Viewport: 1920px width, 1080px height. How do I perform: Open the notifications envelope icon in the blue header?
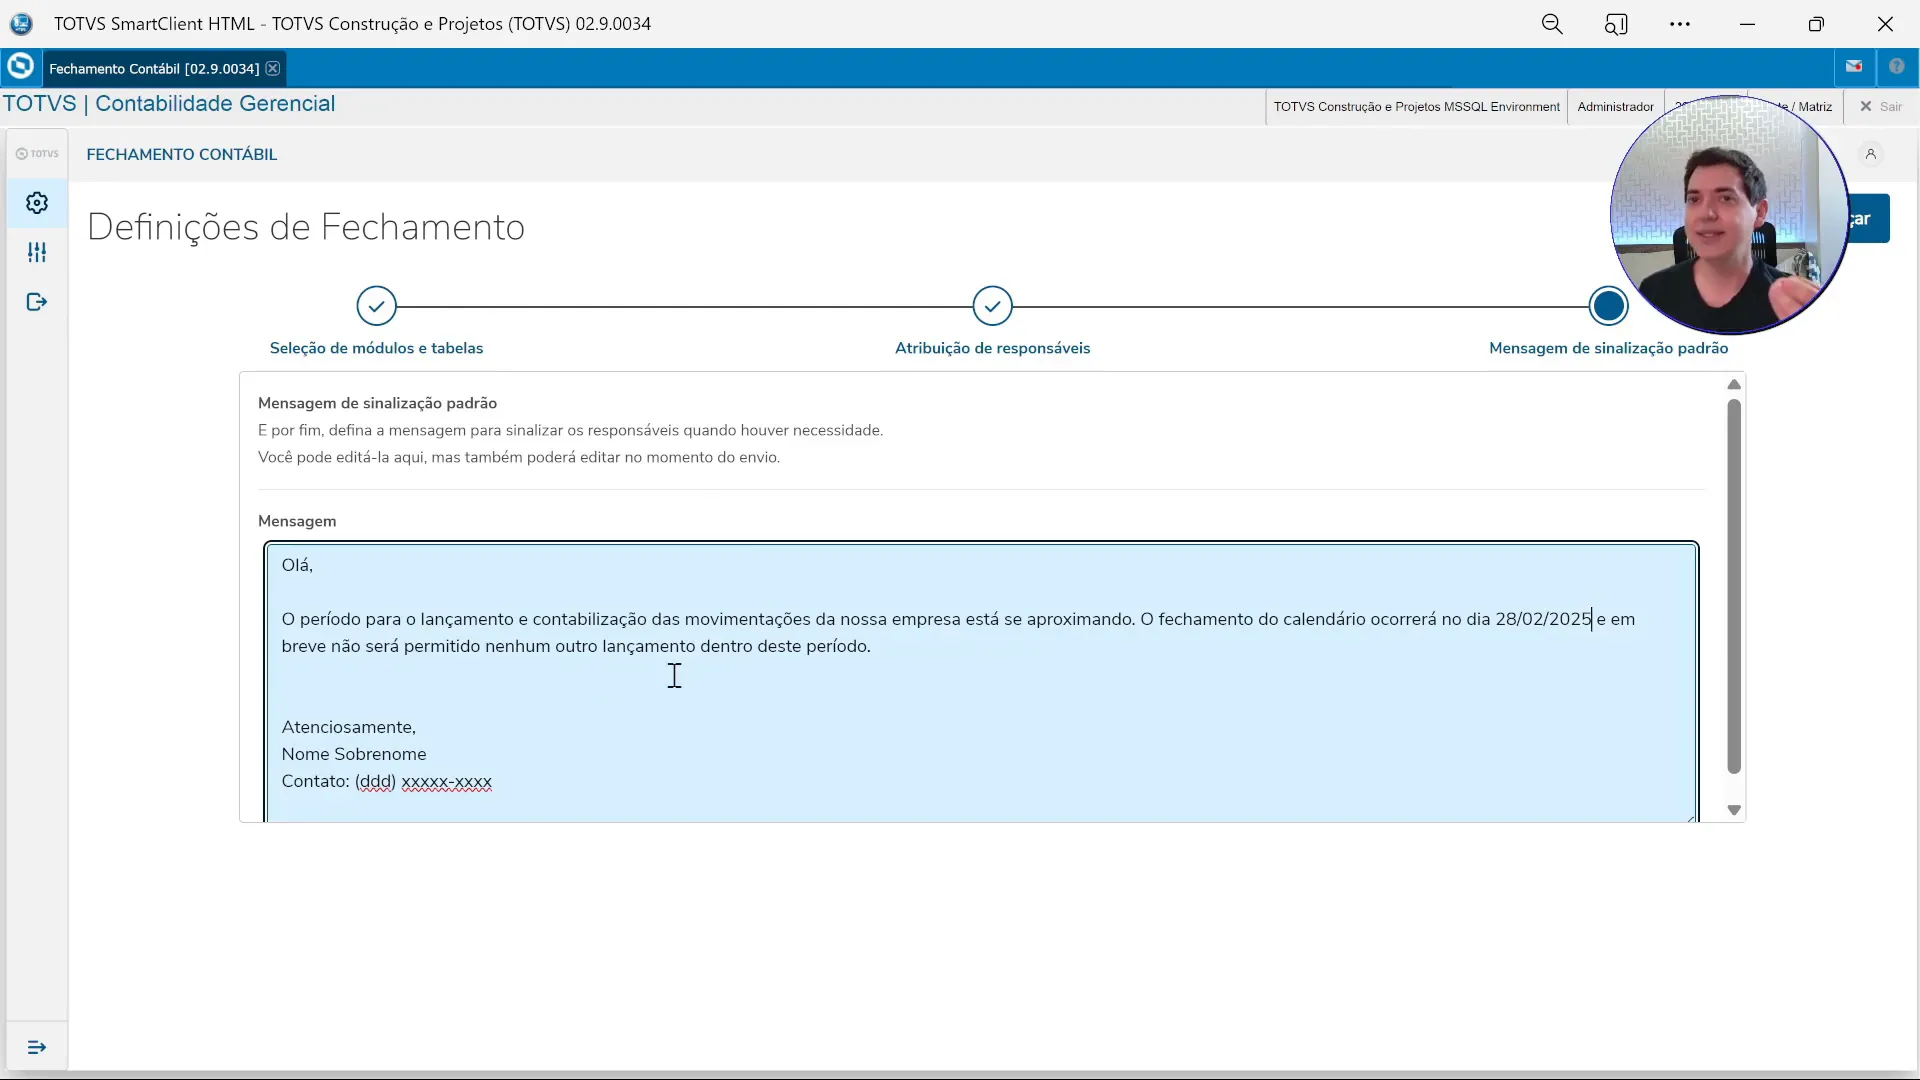[1854, 66]
